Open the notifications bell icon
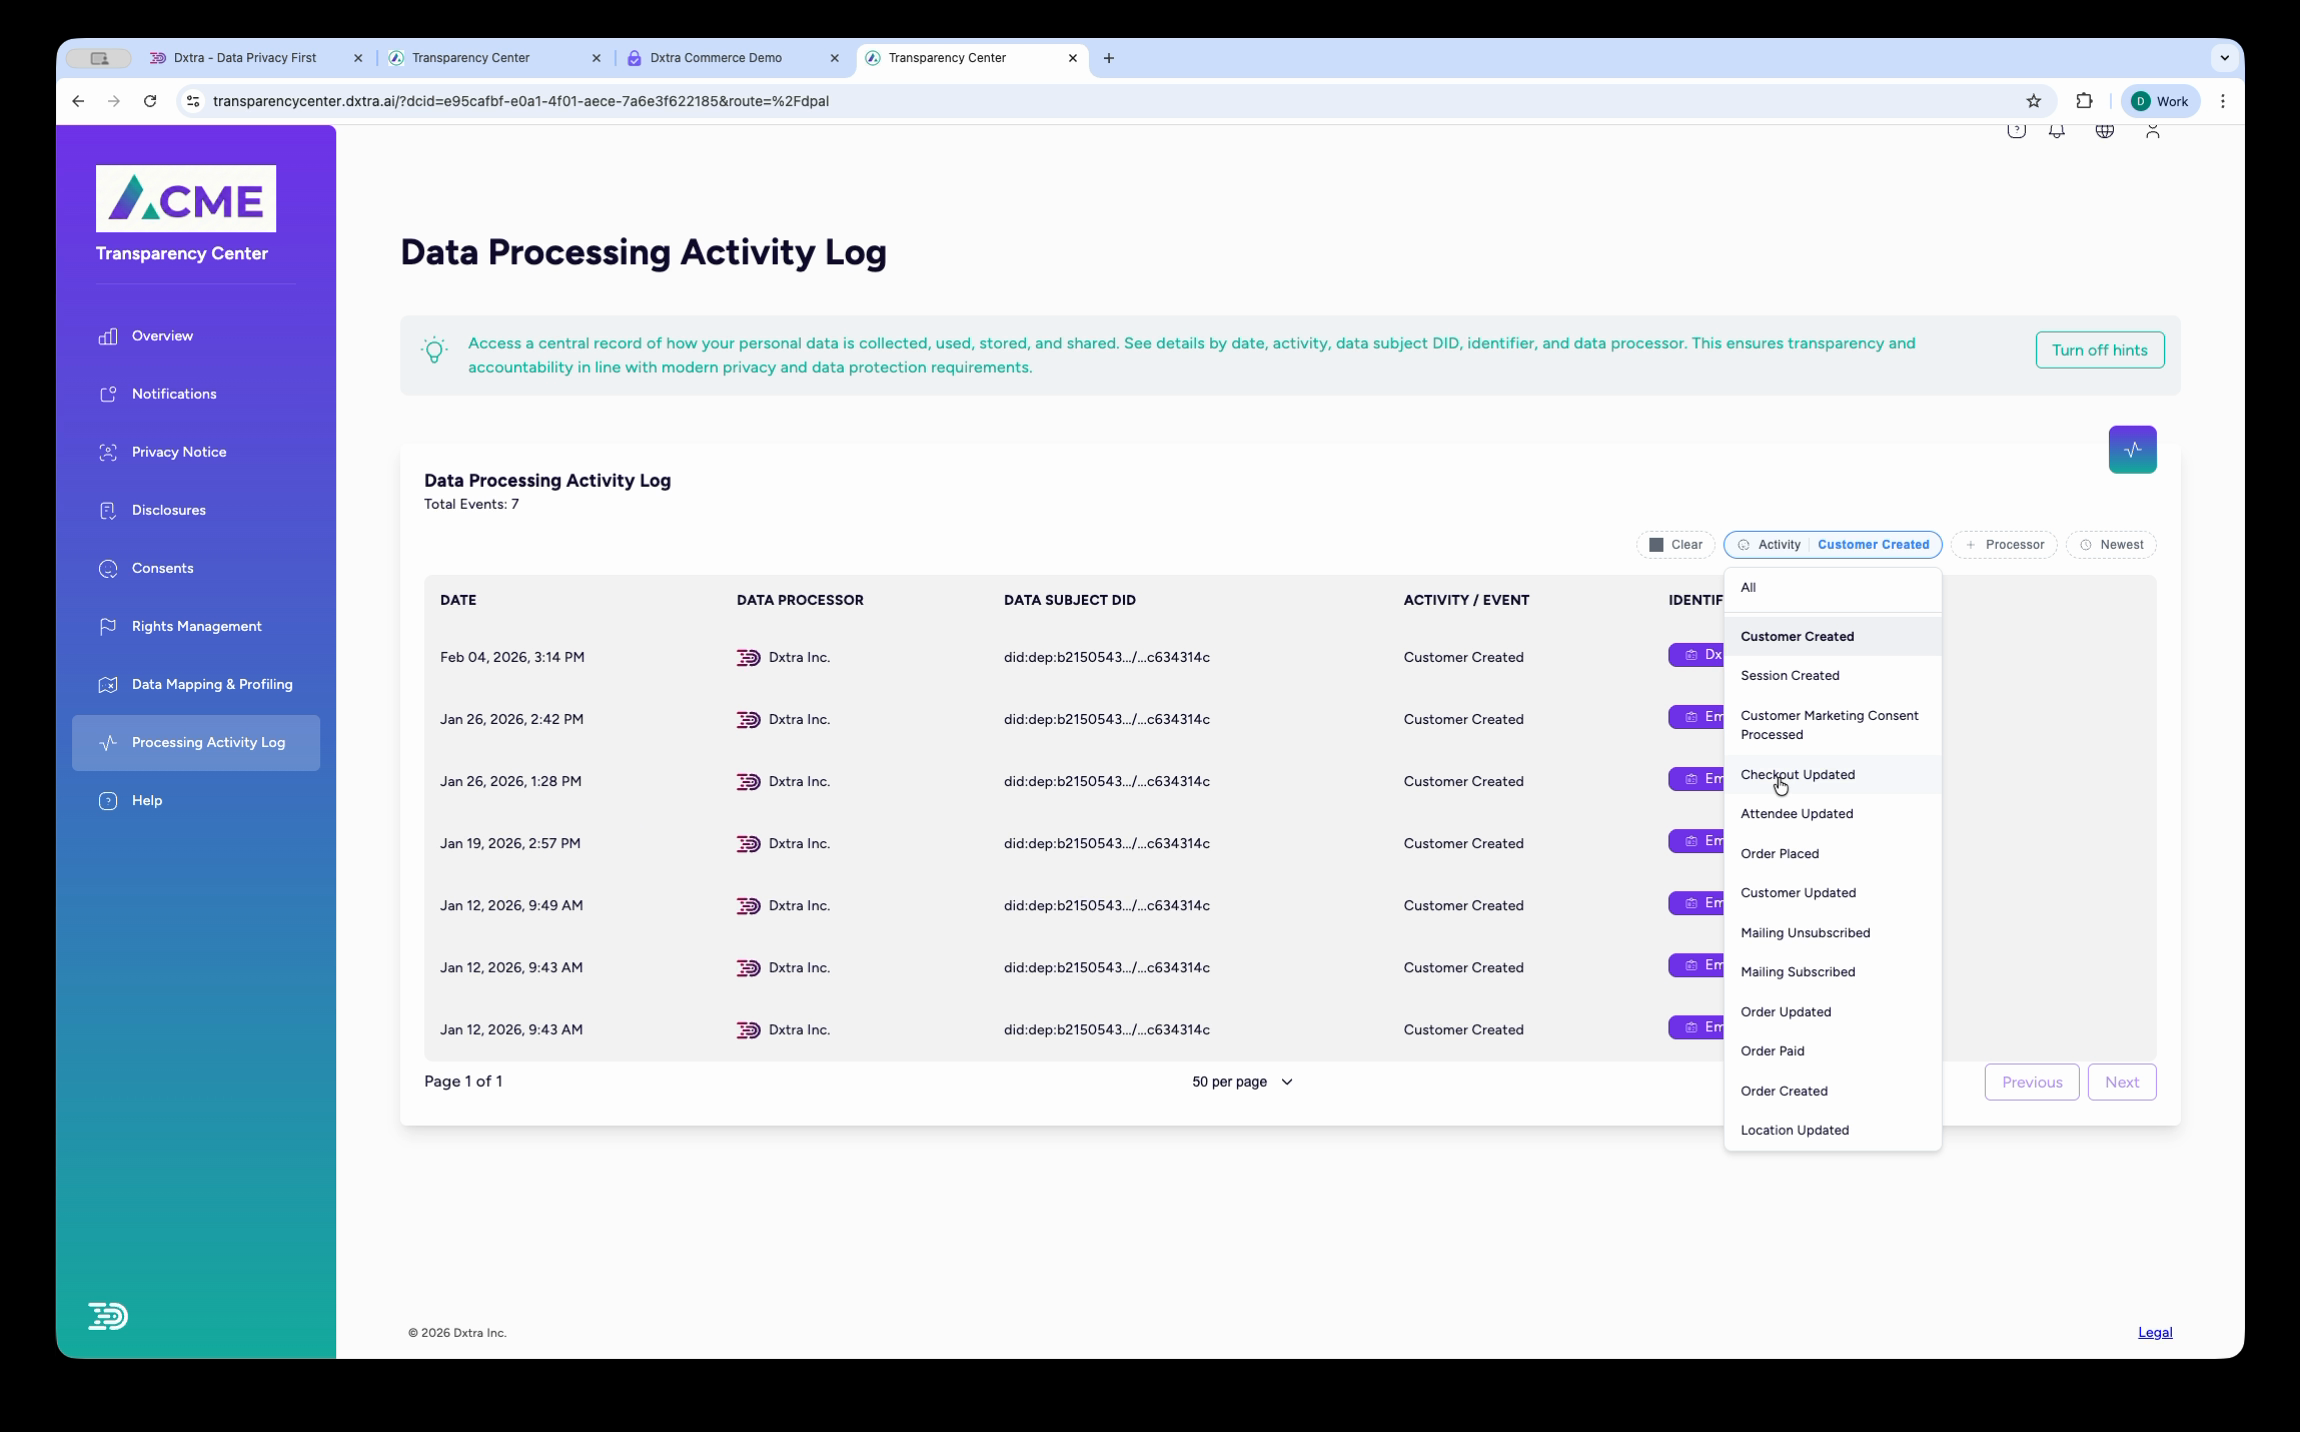 tap(2056, 130)
